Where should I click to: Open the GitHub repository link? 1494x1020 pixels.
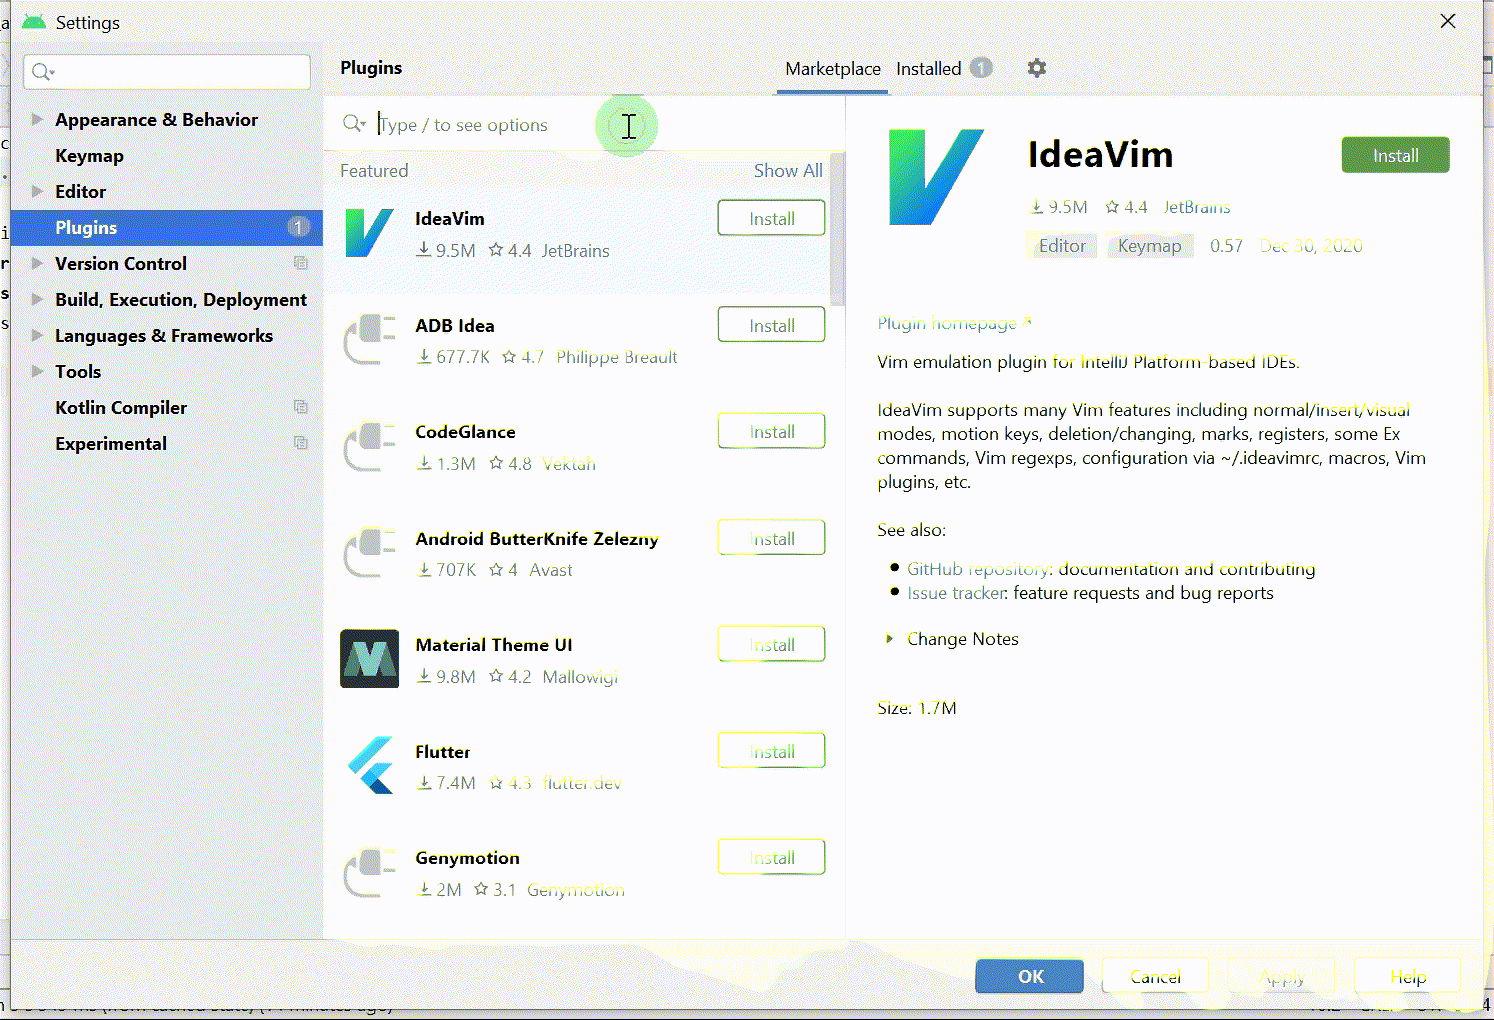click(978, 568)
